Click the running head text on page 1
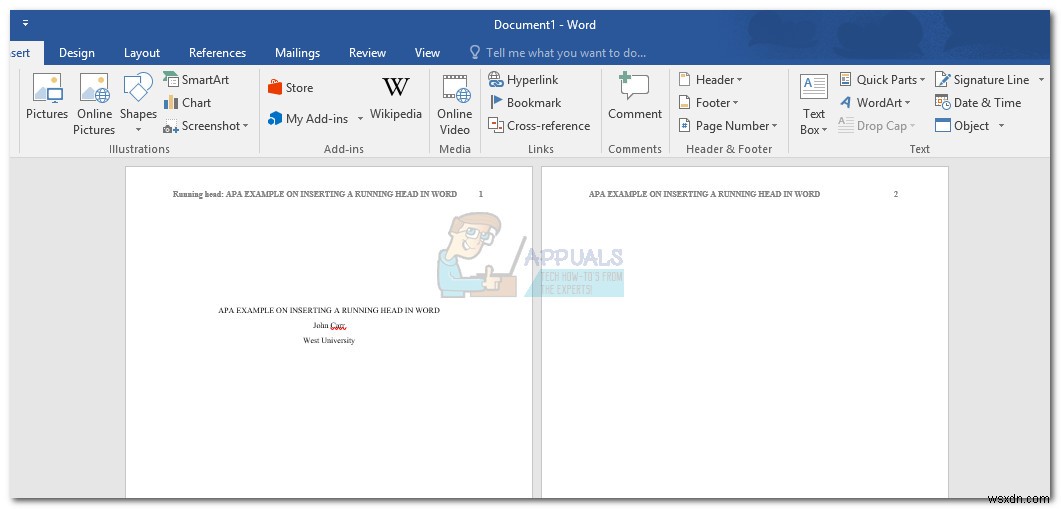This screenshot has width=1061, height=509. [x=315, y=194]
